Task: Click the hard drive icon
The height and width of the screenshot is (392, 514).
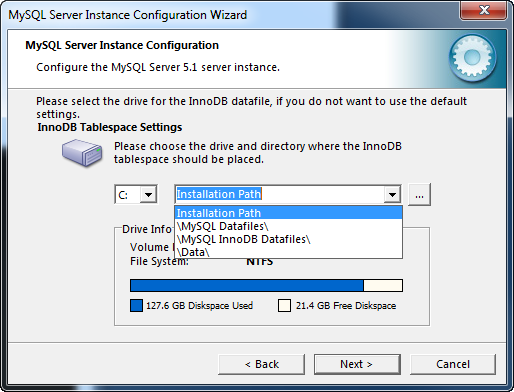Action: coord(82,153)
